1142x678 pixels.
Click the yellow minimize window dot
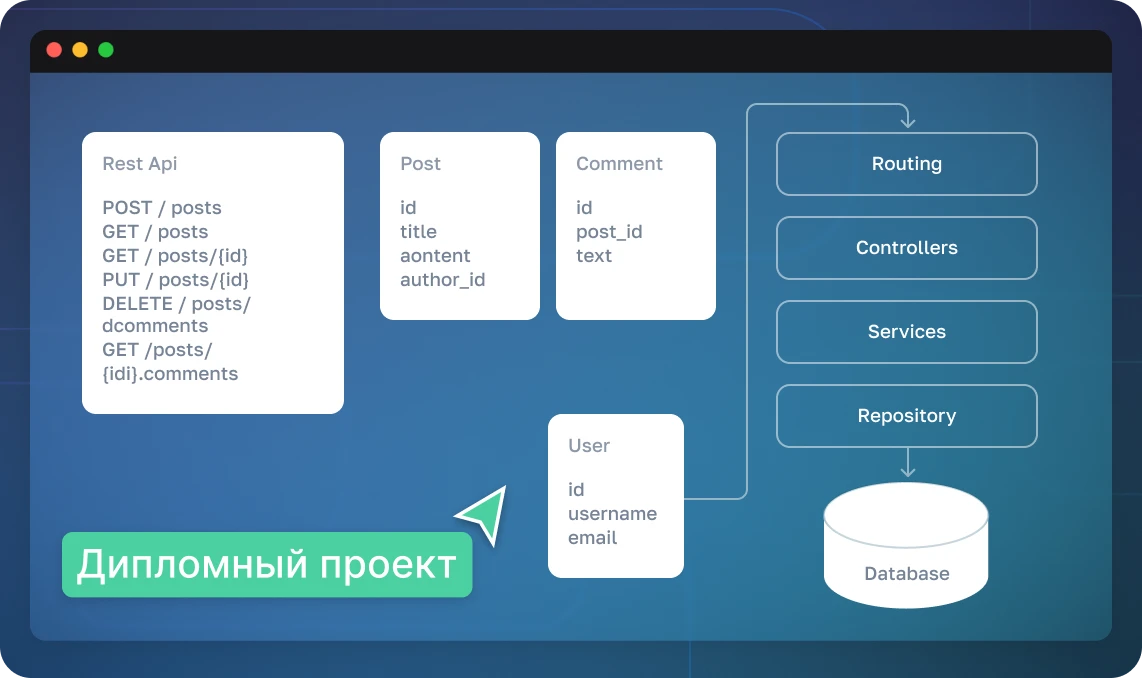[80, 50]
